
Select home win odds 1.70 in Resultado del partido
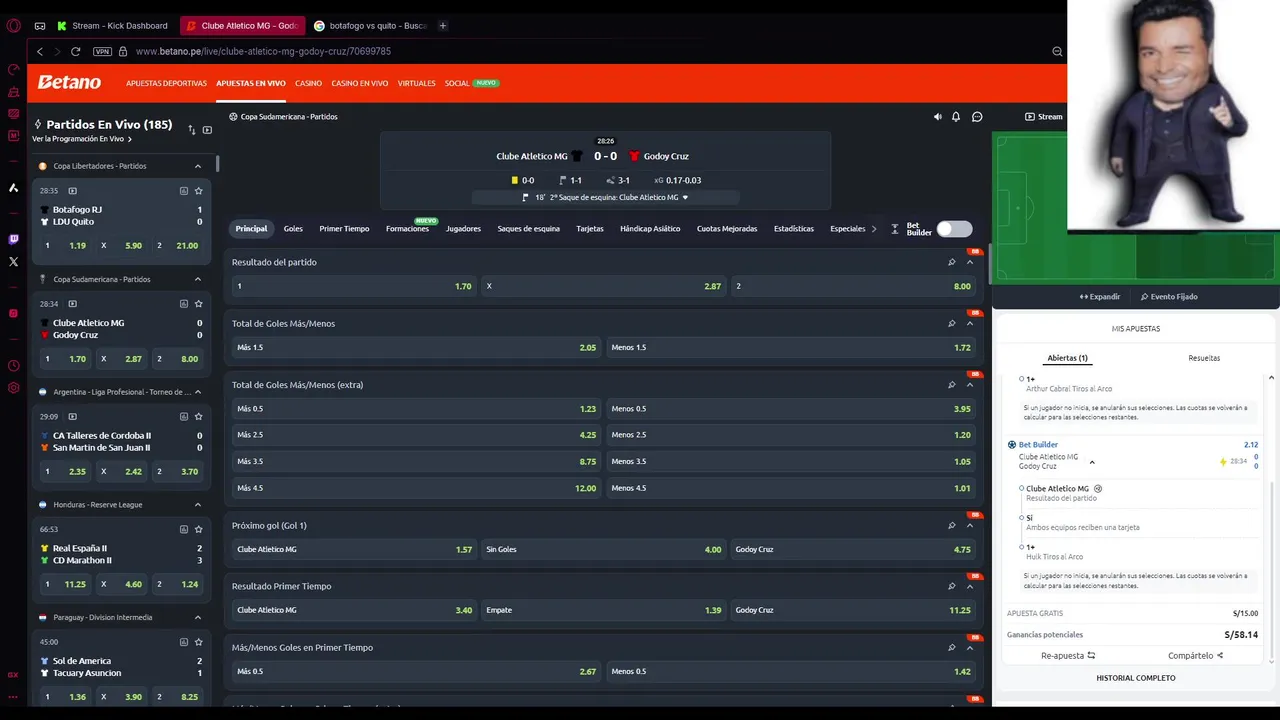pos(354,286)
